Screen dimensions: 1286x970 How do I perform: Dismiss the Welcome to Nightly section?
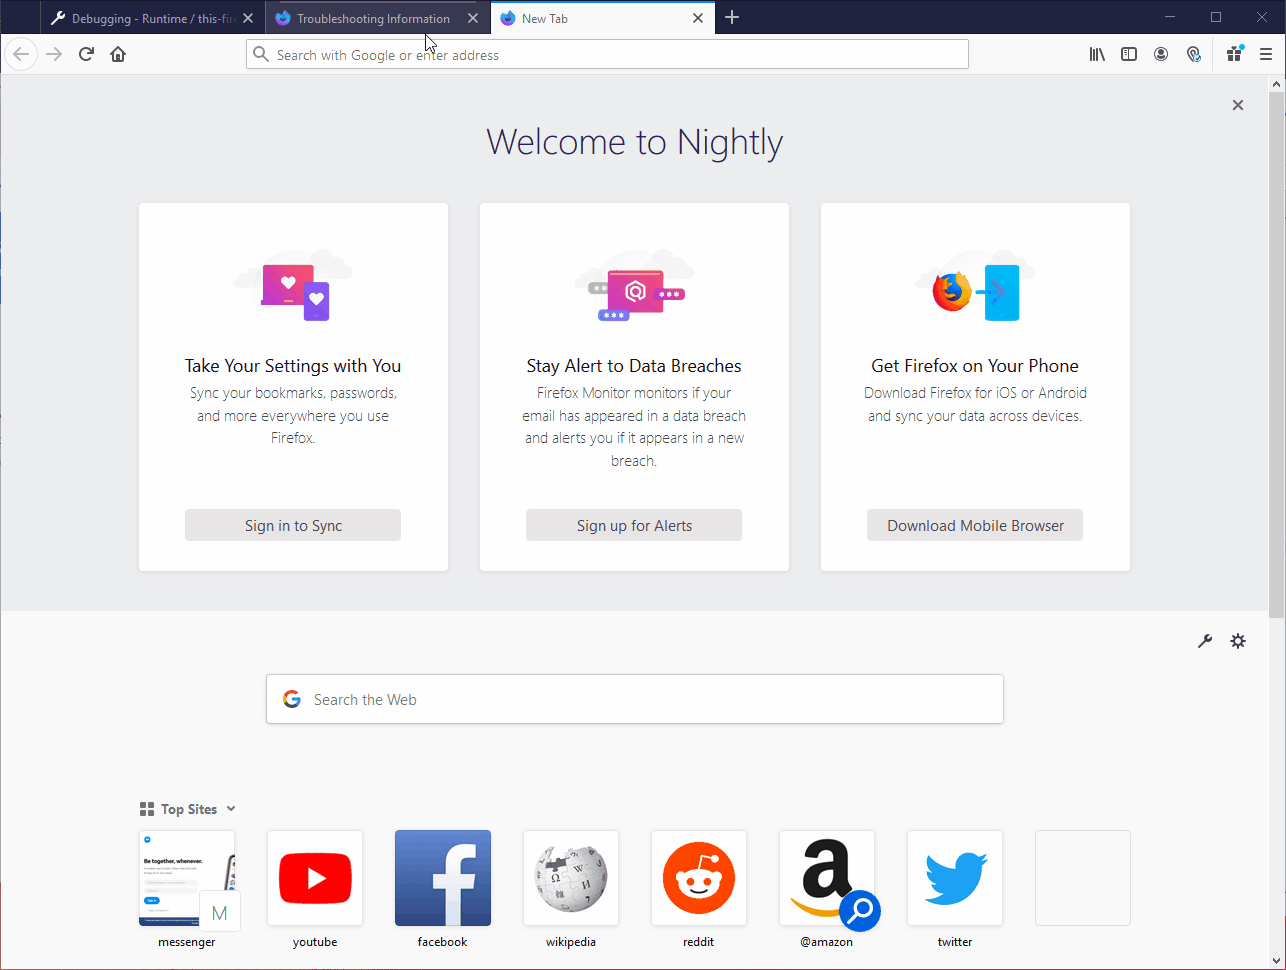pos(1238,105)
